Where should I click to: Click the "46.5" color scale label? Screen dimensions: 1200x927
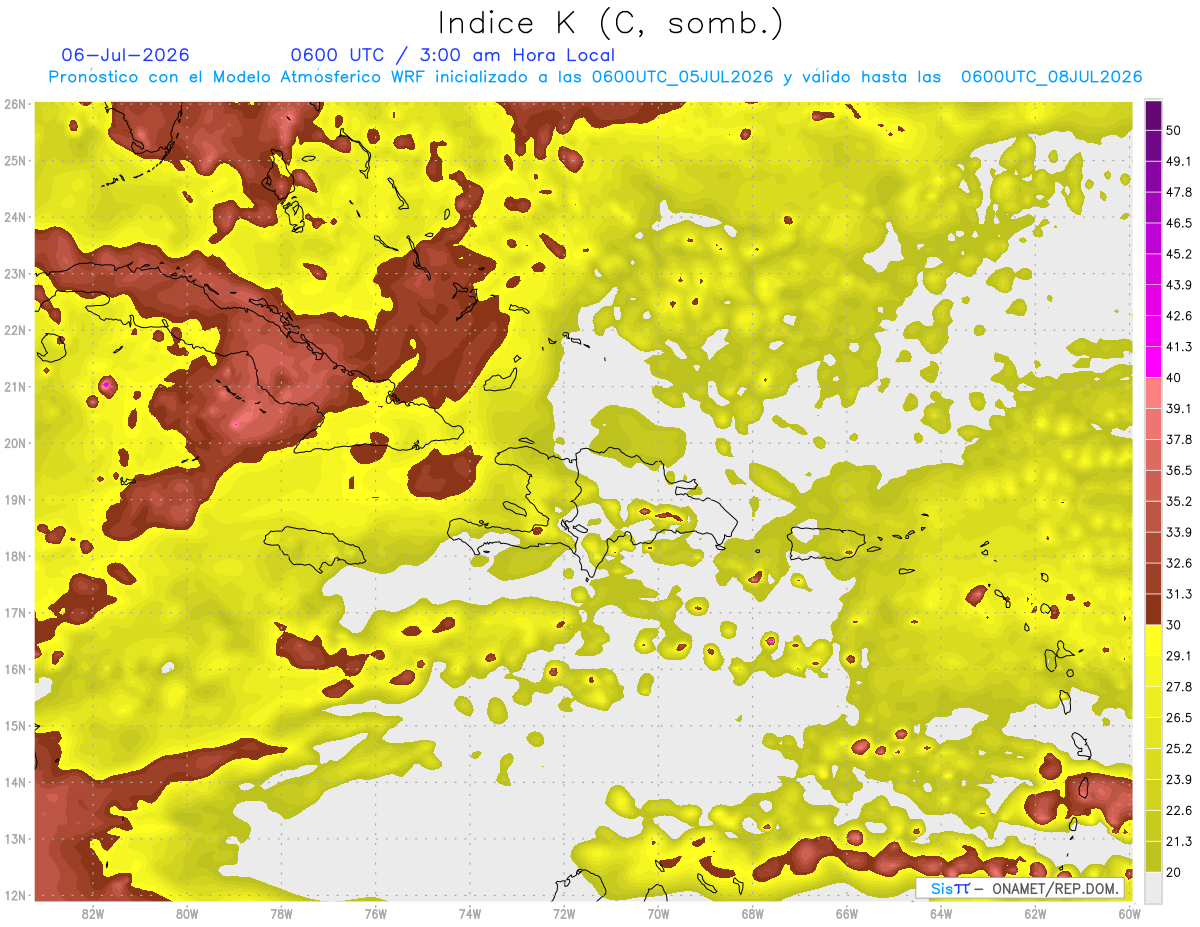click(1179, 224)
